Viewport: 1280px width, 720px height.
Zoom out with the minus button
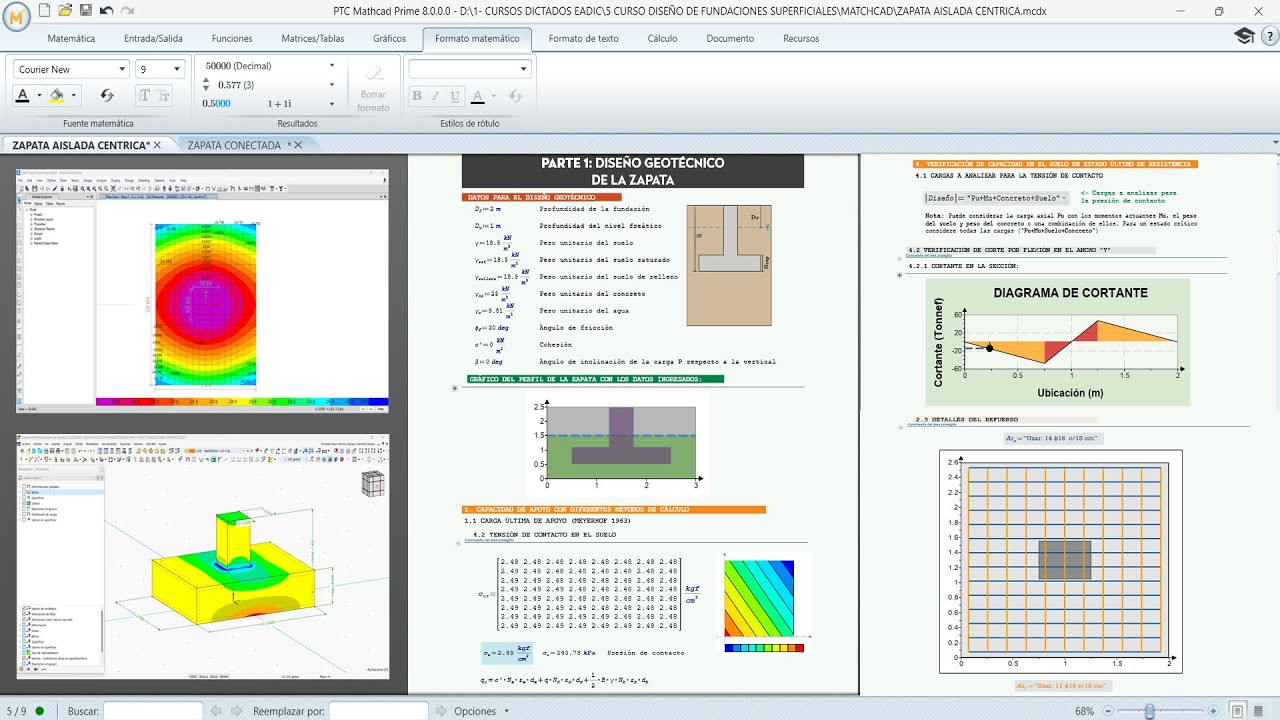[1107, 711]
